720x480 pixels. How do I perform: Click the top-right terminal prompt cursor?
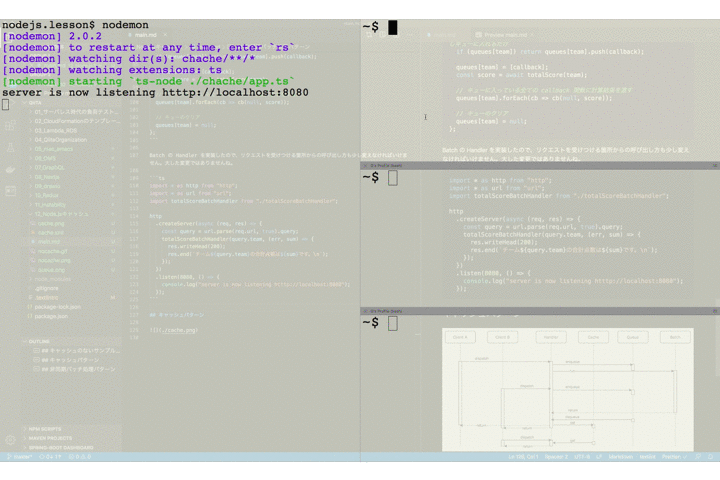click(x=393, y=28)
